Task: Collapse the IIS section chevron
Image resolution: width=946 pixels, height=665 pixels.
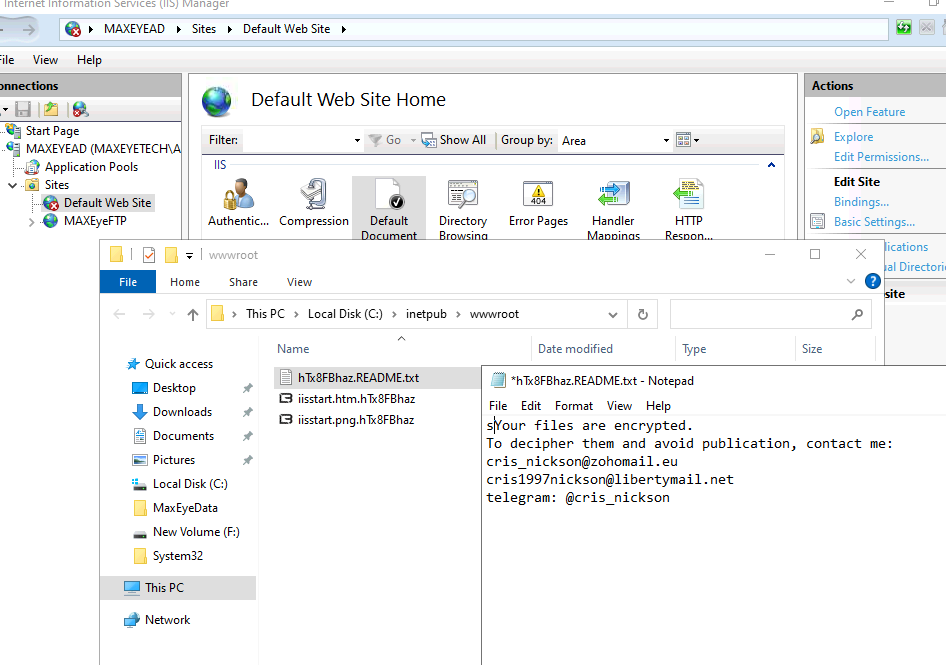Action: [771, 165]
